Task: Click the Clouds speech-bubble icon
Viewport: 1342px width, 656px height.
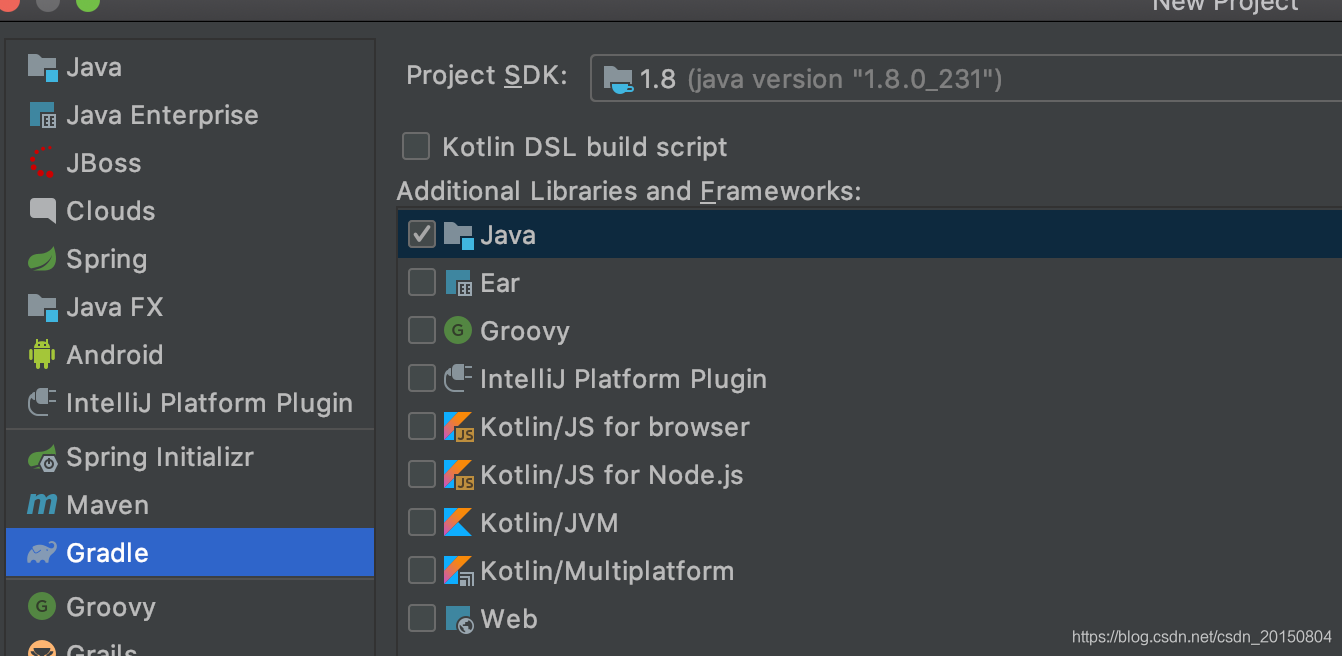Action: click(42, 211)
